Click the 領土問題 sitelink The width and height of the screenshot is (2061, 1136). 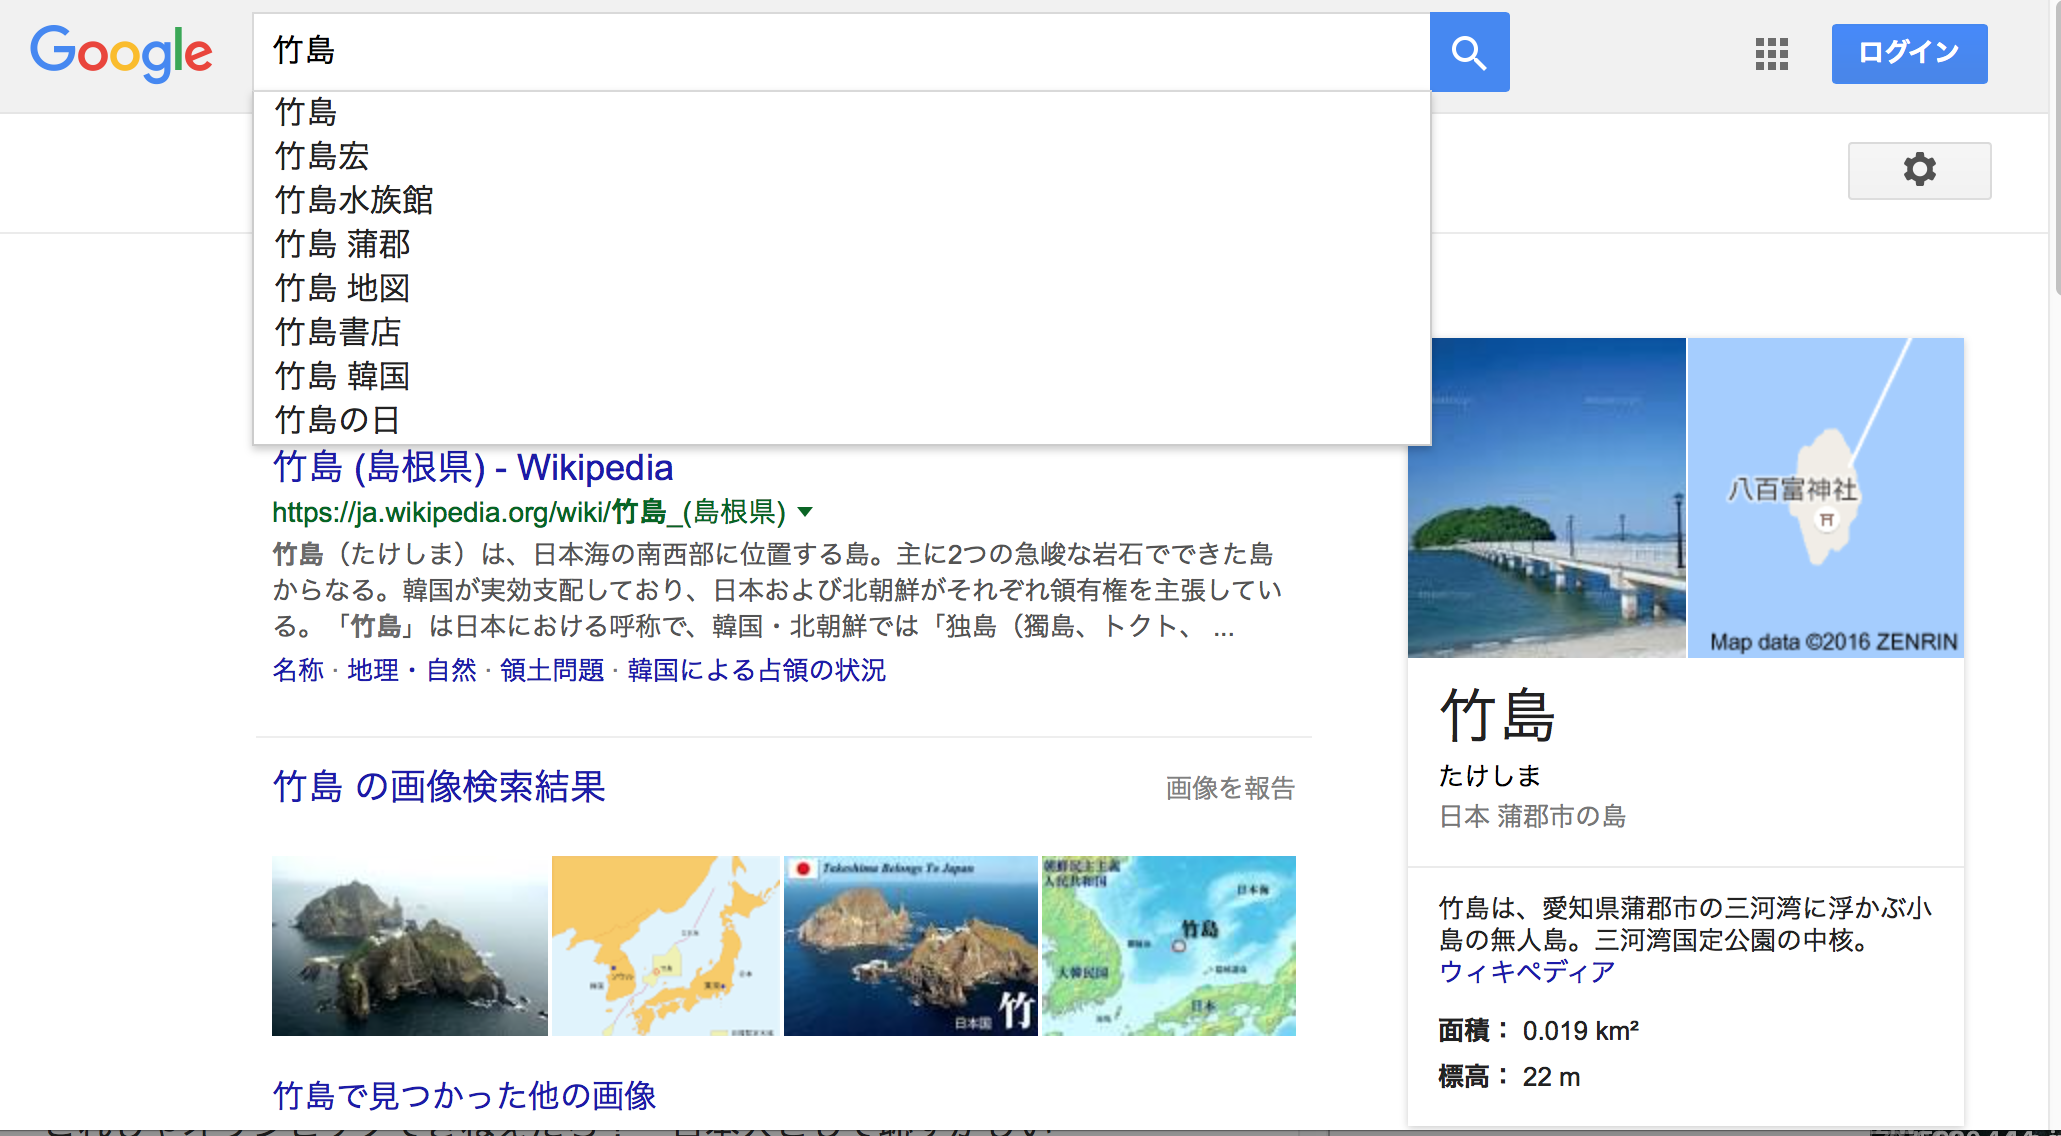(x=552, y=670)
